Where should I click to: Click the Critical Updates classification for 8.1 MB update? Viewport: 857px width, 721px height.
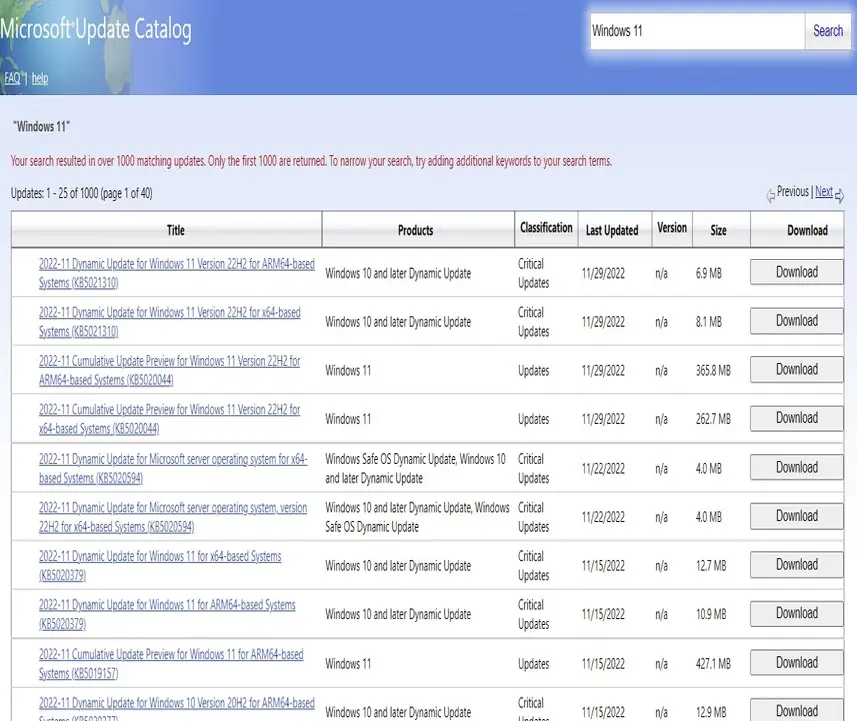click(533, 322)
